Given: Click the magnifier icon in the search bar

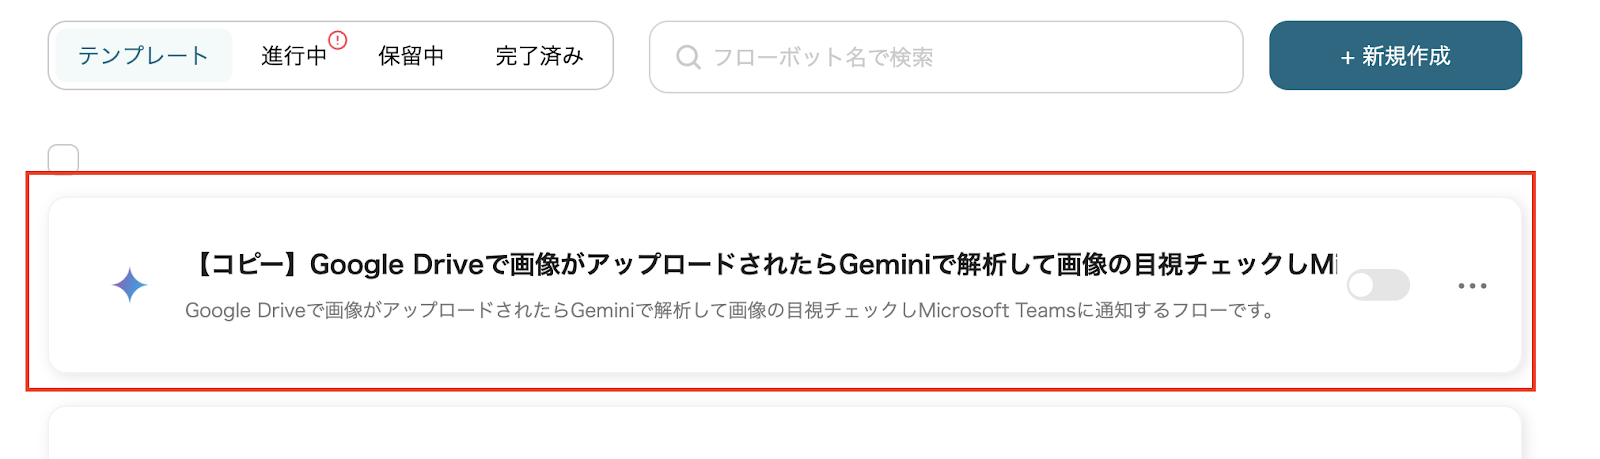Looking at the screenshot, I should click(x=688, y=57).
